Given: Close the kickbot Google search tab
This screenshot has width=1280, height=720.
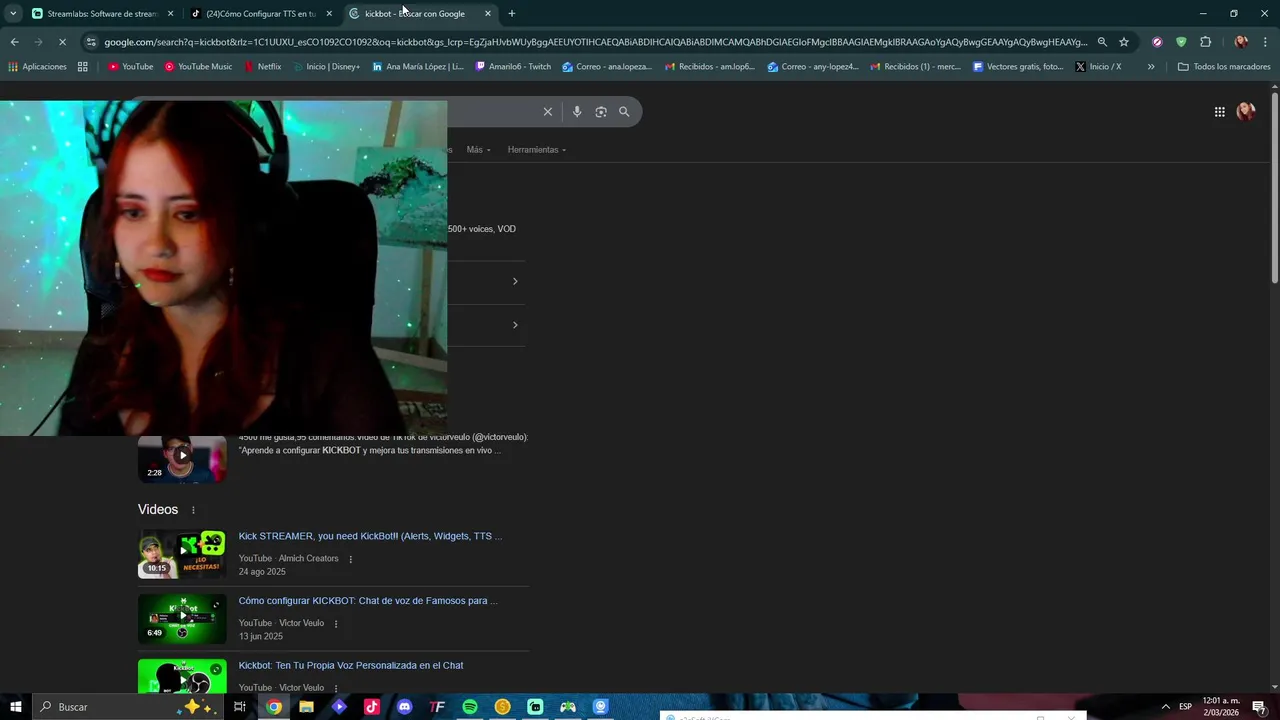Looking at the screenshot, I should 488,14.
